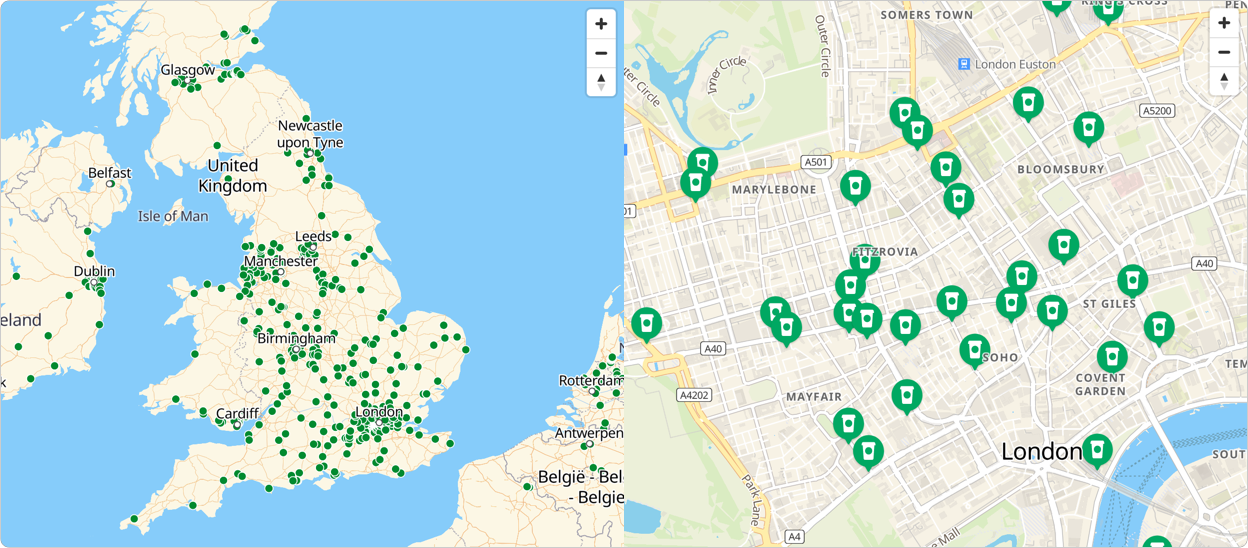Screen dimensions: 1248x548
Task: Zoom in on the right London map
Action: pos(1223,24)
